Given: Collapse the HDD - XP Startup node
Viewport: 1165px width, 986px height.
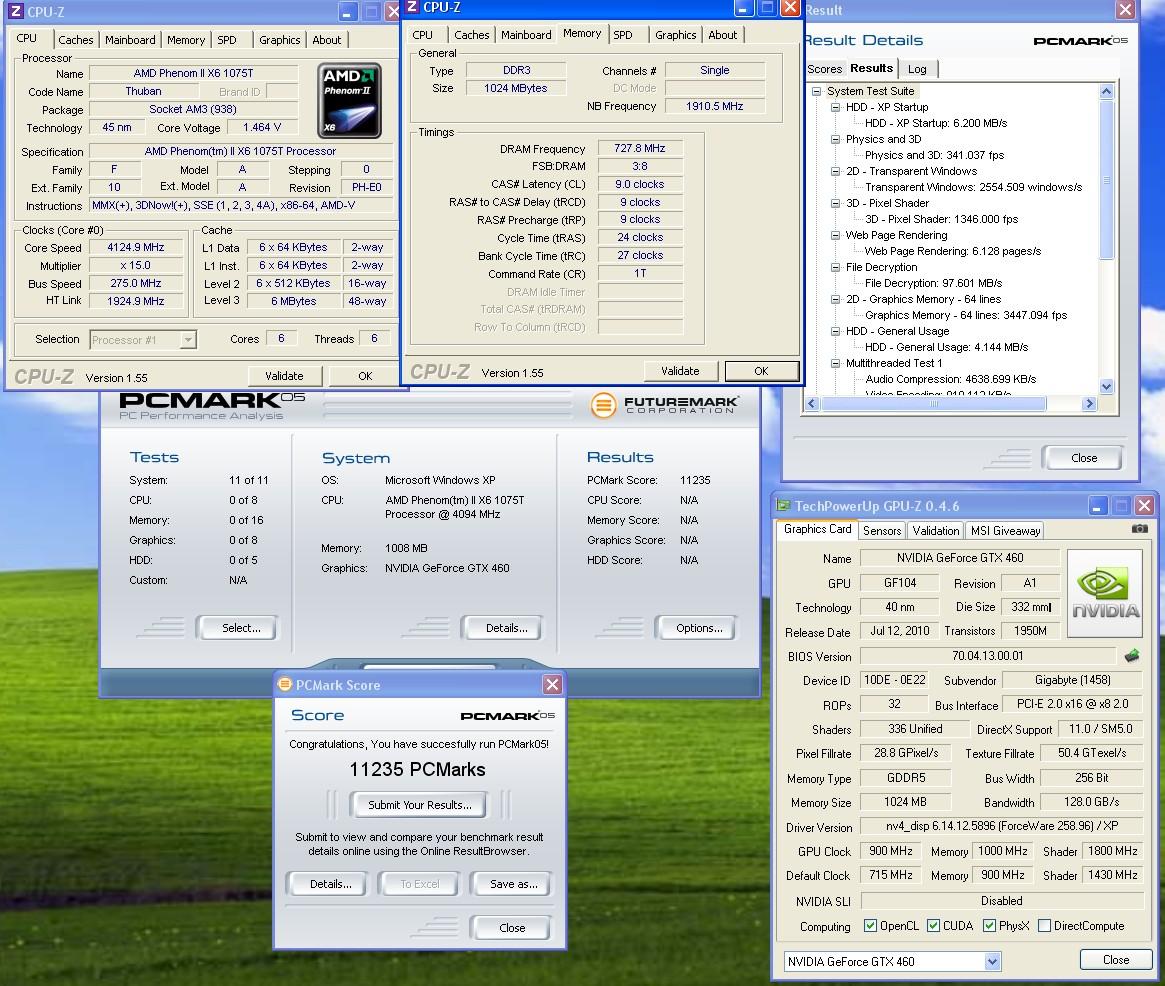Looking at the screenshot, I should pos(835,107).
